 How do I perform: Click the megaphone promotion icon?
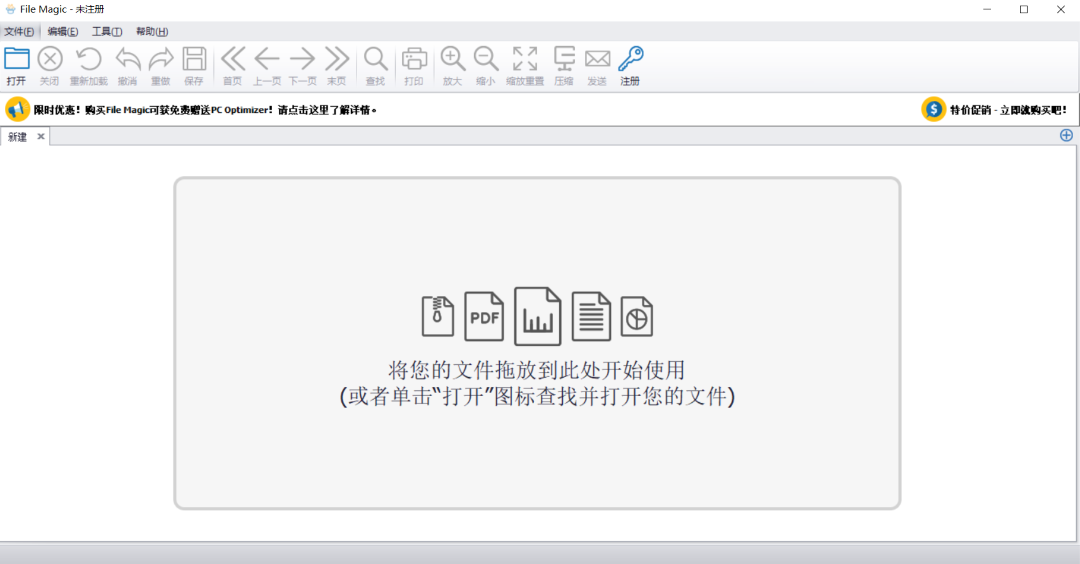point(18,109)
